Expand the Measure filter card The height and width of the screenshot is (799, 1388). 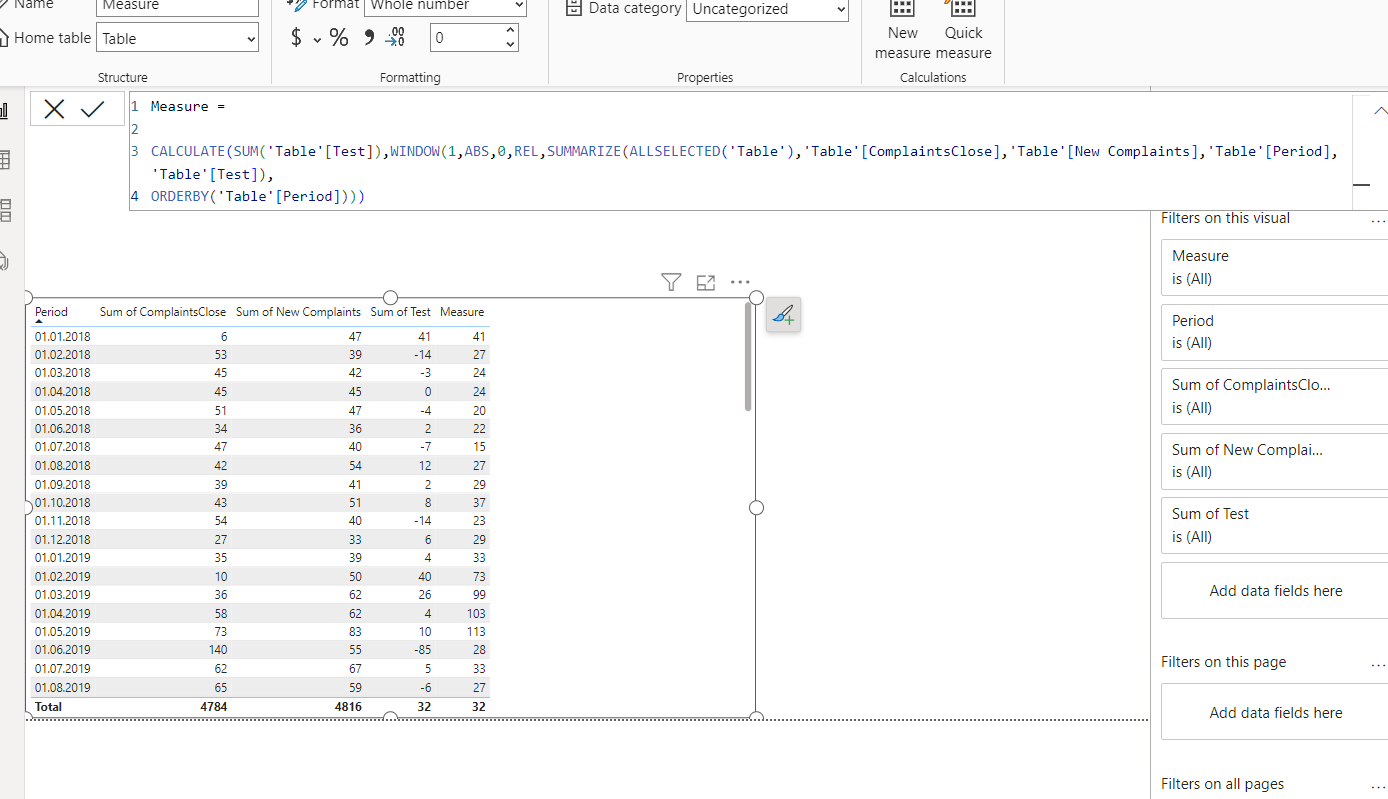point(1274,267)
